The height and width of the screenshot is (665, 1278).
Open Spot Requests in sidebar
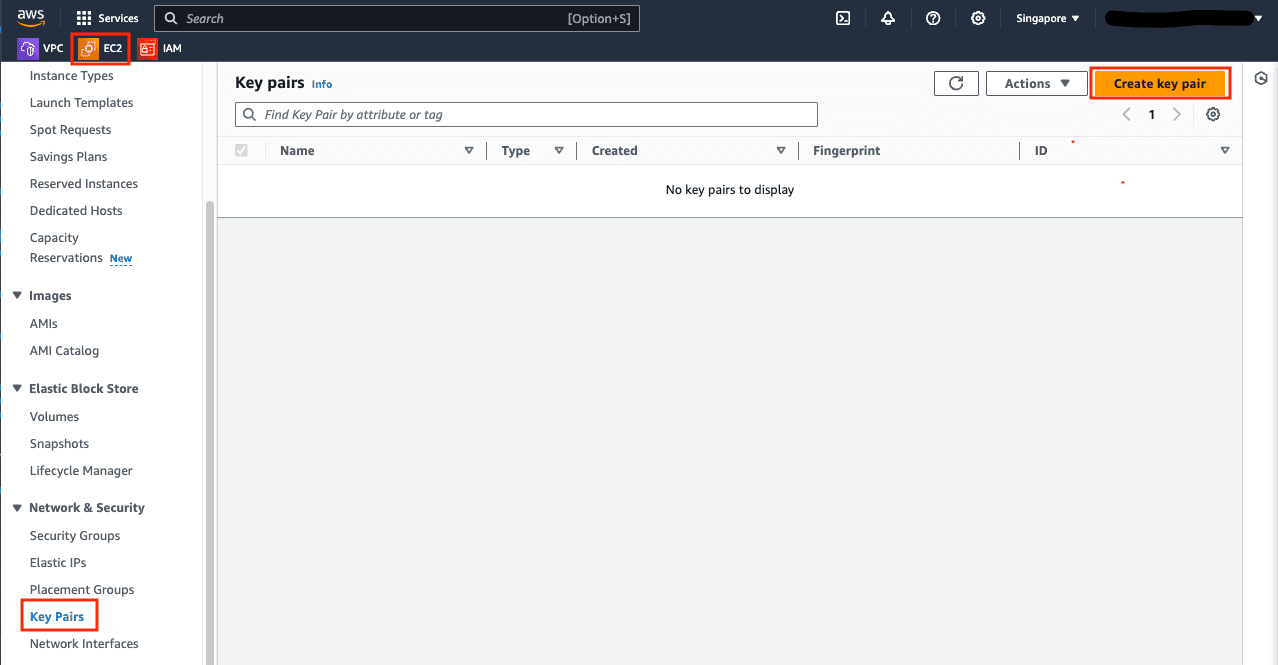71,130
